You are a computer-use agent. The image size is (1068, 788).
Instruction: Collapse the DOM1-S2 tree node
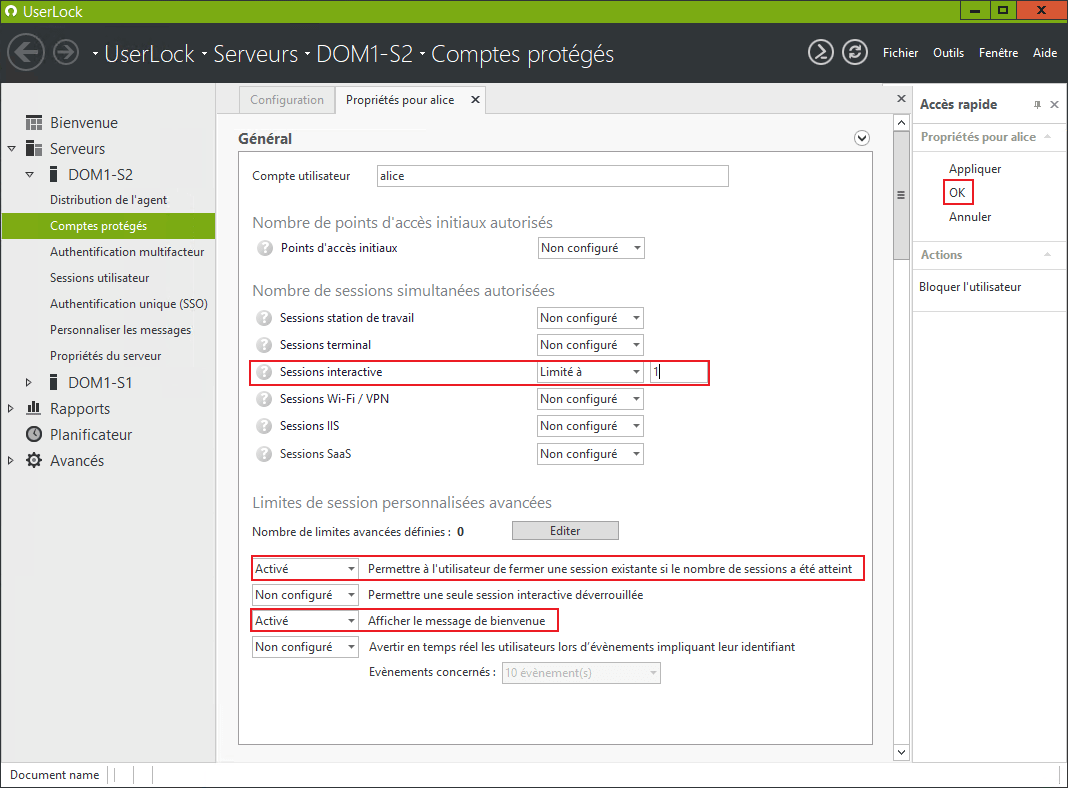click(29, 174)
